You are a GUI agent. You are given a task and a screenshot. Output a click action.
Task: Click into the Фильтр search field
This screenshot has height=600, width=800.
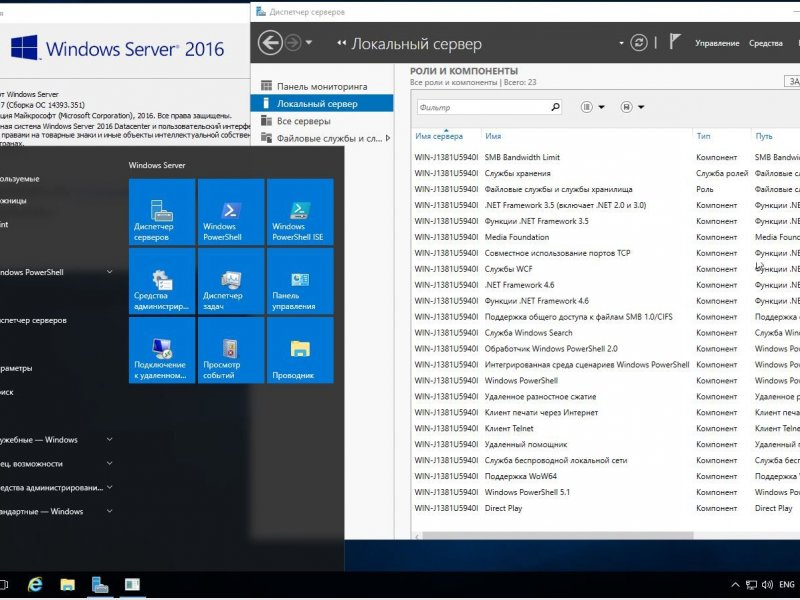(483, 107)
